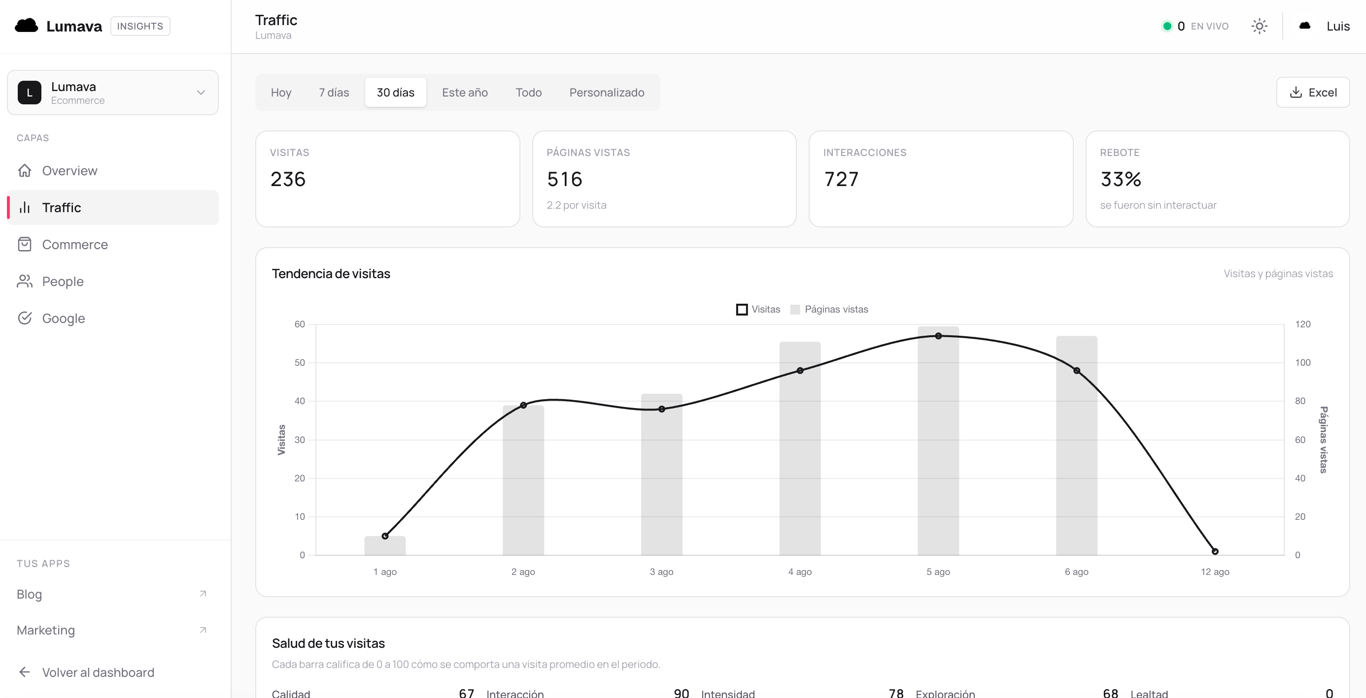Click the Visitas y páginas vistas caption

click(1278, 274)
